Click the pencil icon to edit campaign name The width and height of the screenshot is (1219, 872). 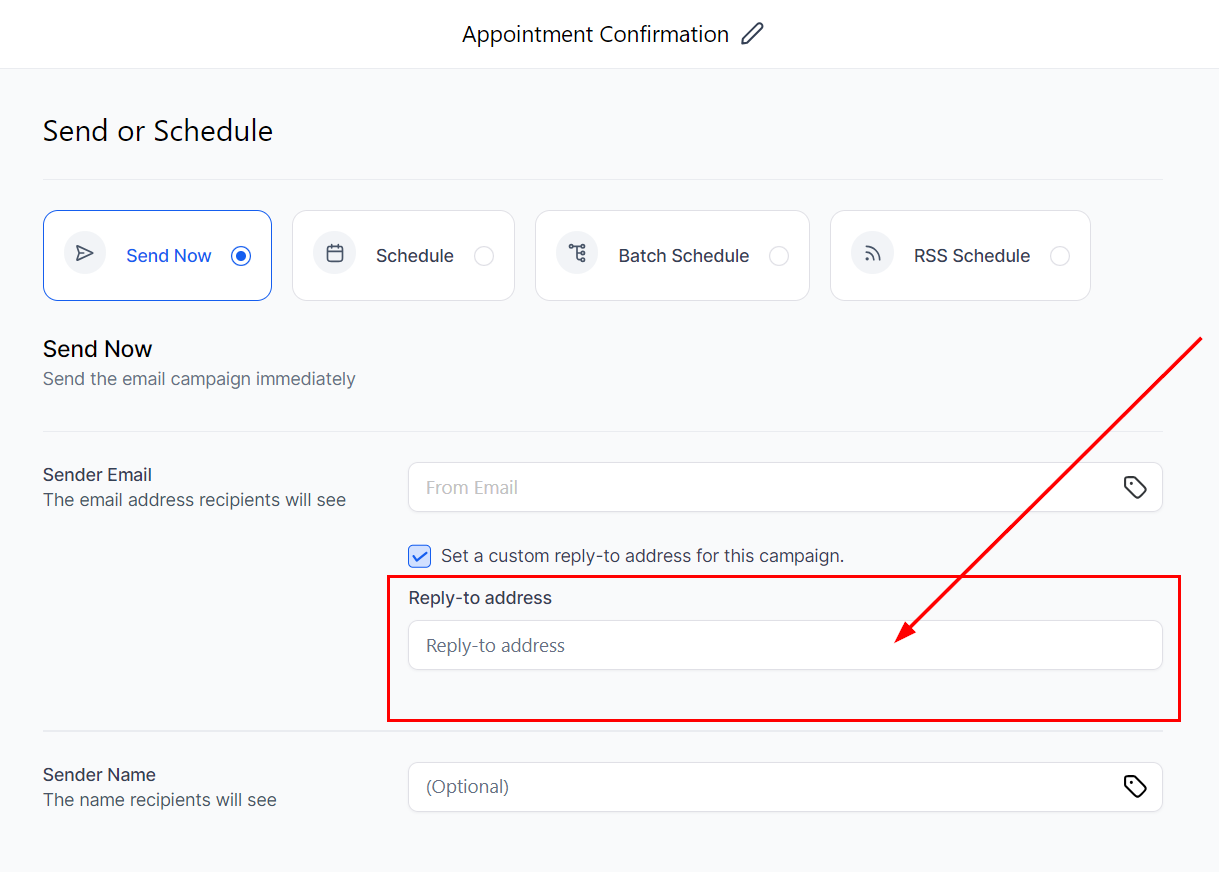(752, 34)
